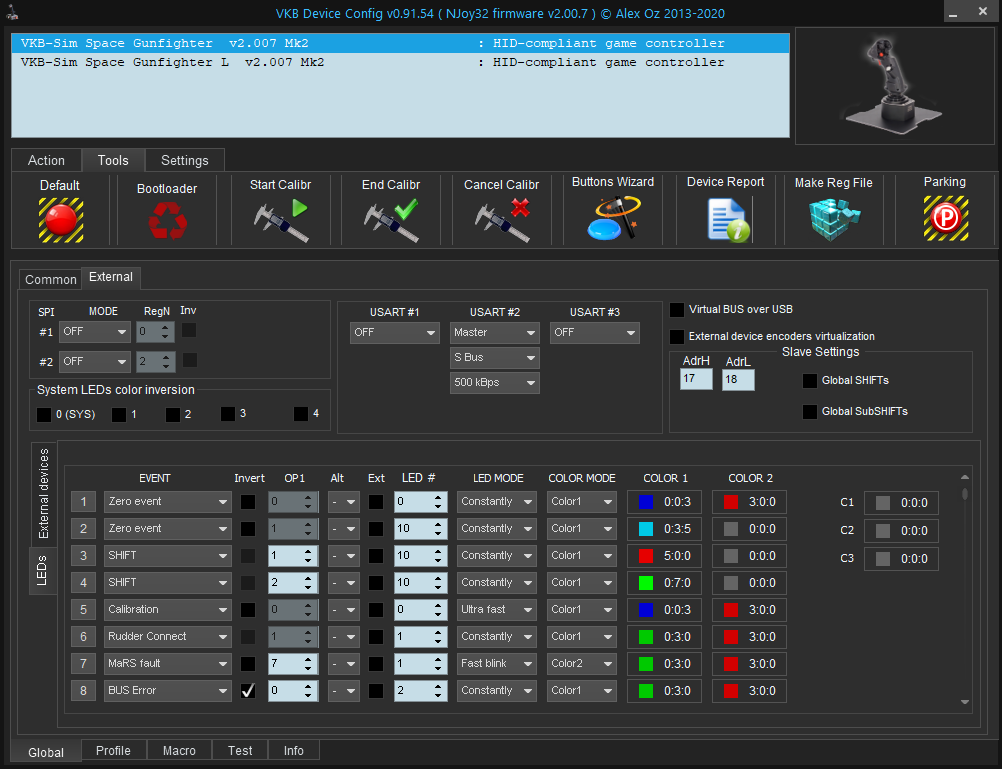This screenshot has height=769, width=1002.
Task: Click the End Calibr checkmark icon
Action: 391,219
